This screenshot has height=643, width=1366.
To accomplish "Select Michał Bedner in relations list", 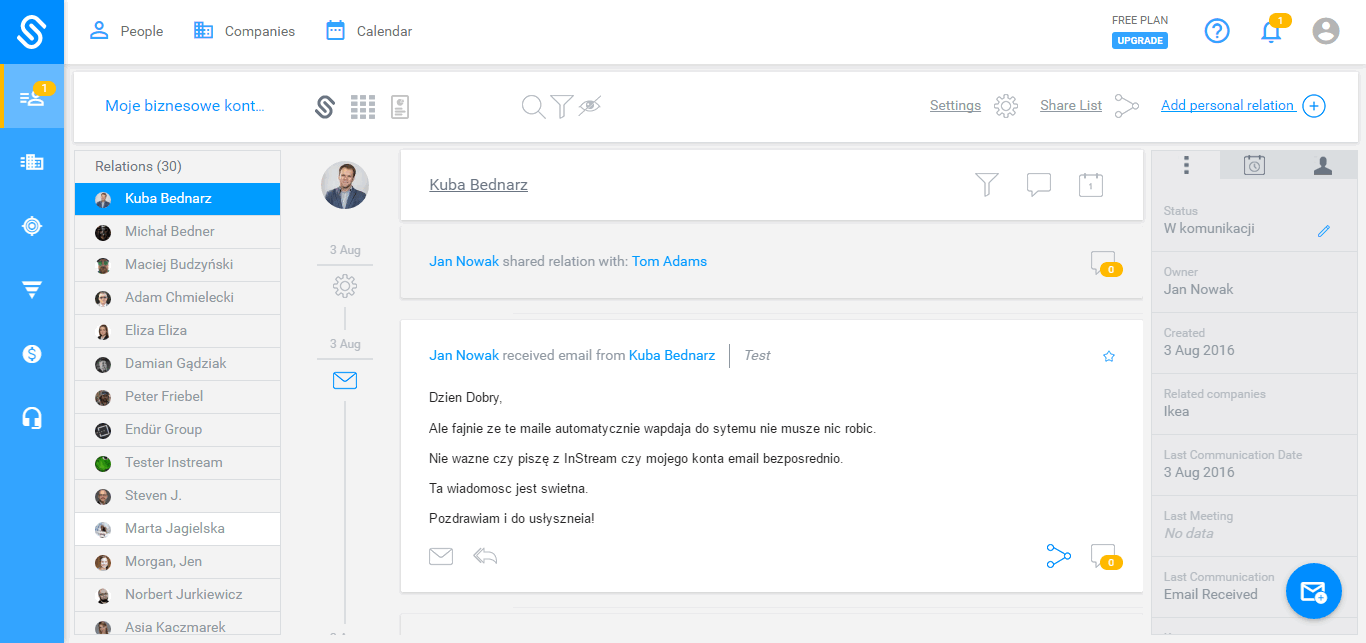I will (x=178, y=232).
